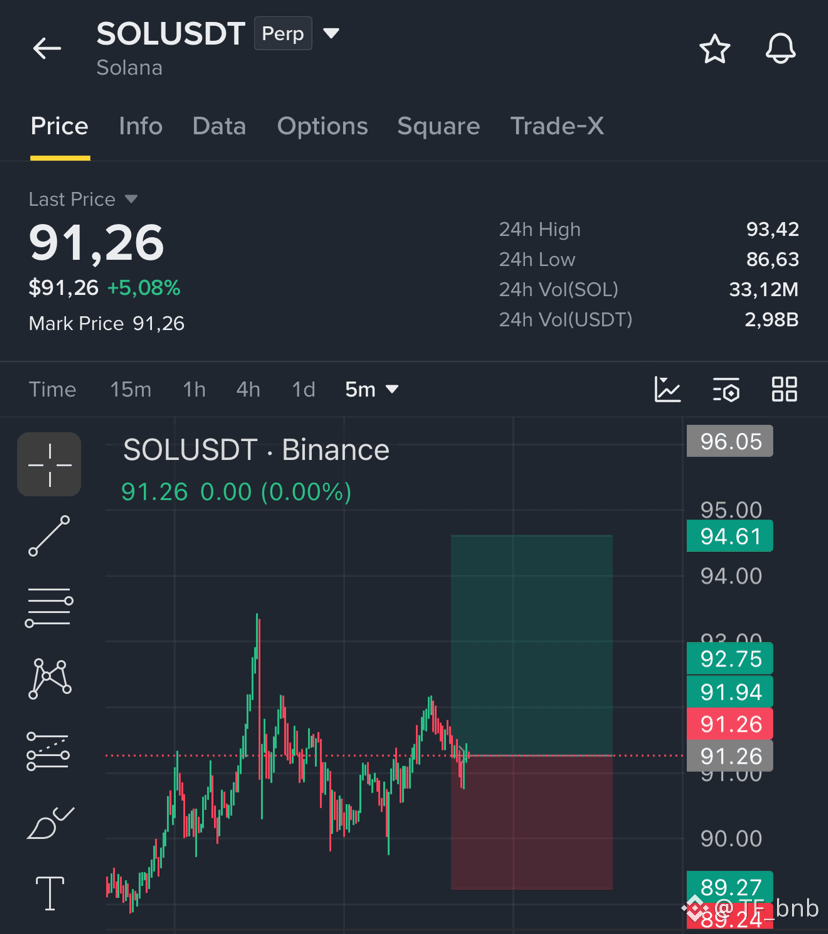The width and height of the screenshot is (828, 934).
Task: Click the gray 91.26 price label
Action: click(730, 756)
